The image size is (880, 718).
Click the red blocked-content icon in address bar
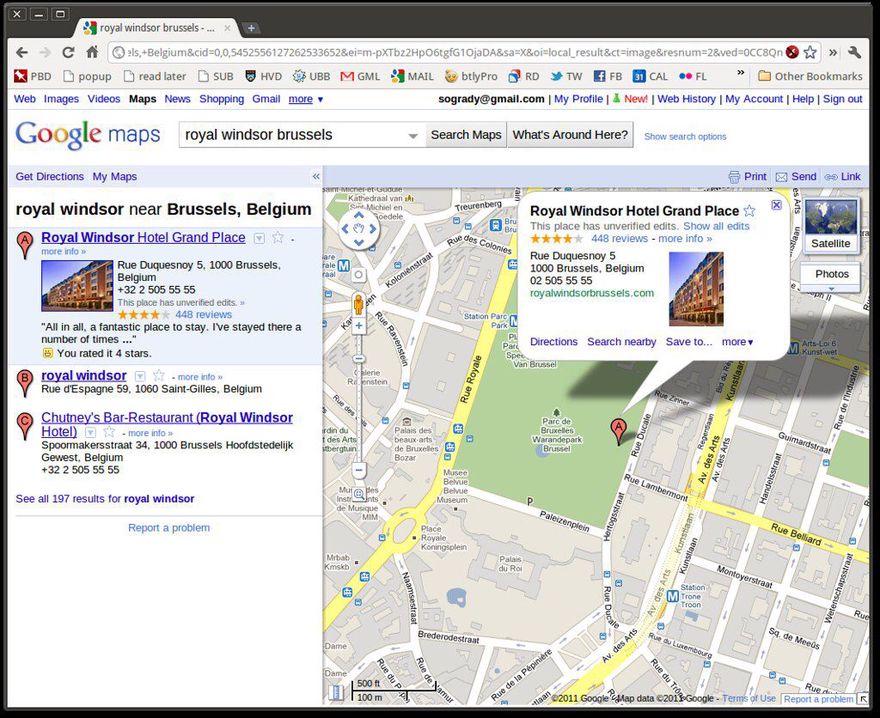click(792, 53)
